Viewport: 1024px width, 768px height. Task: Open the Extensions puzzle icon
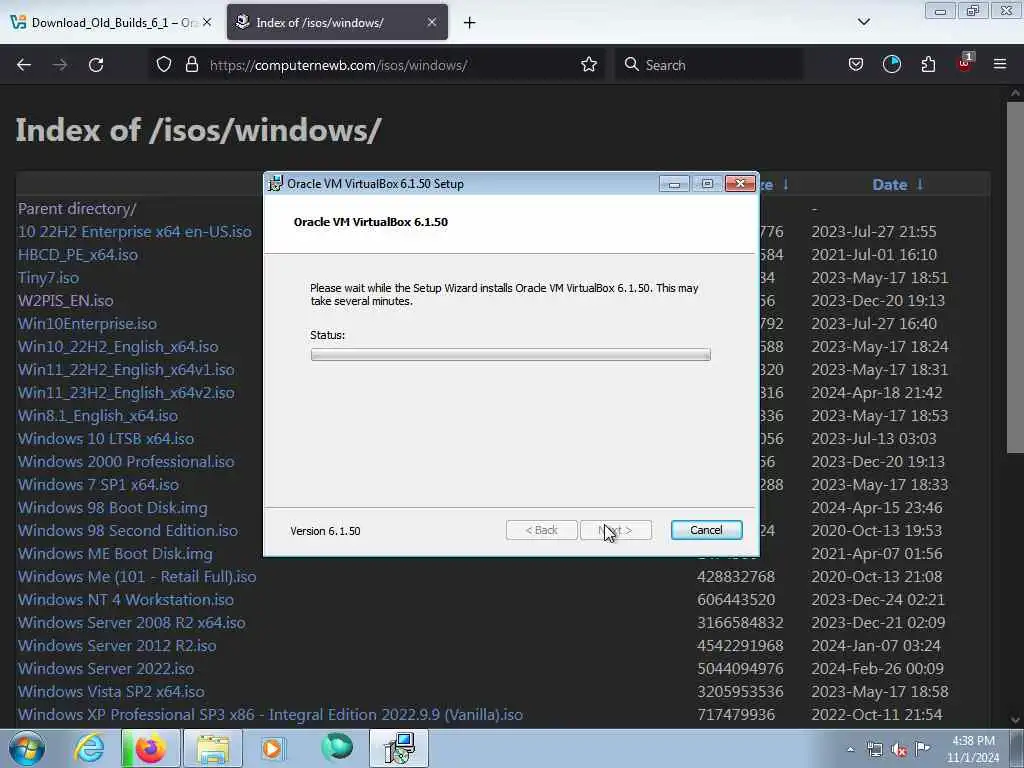928,65
